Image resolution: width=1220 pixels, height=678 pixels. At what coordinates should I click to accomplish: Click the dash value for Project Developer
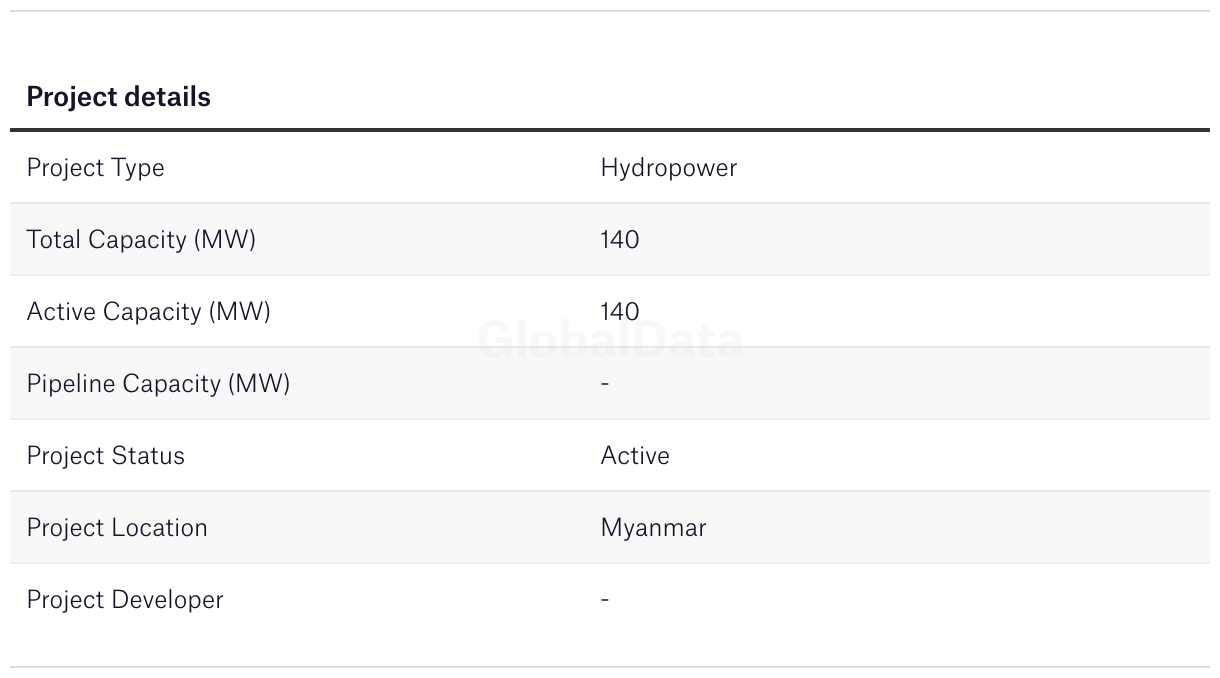click(605, 599)
